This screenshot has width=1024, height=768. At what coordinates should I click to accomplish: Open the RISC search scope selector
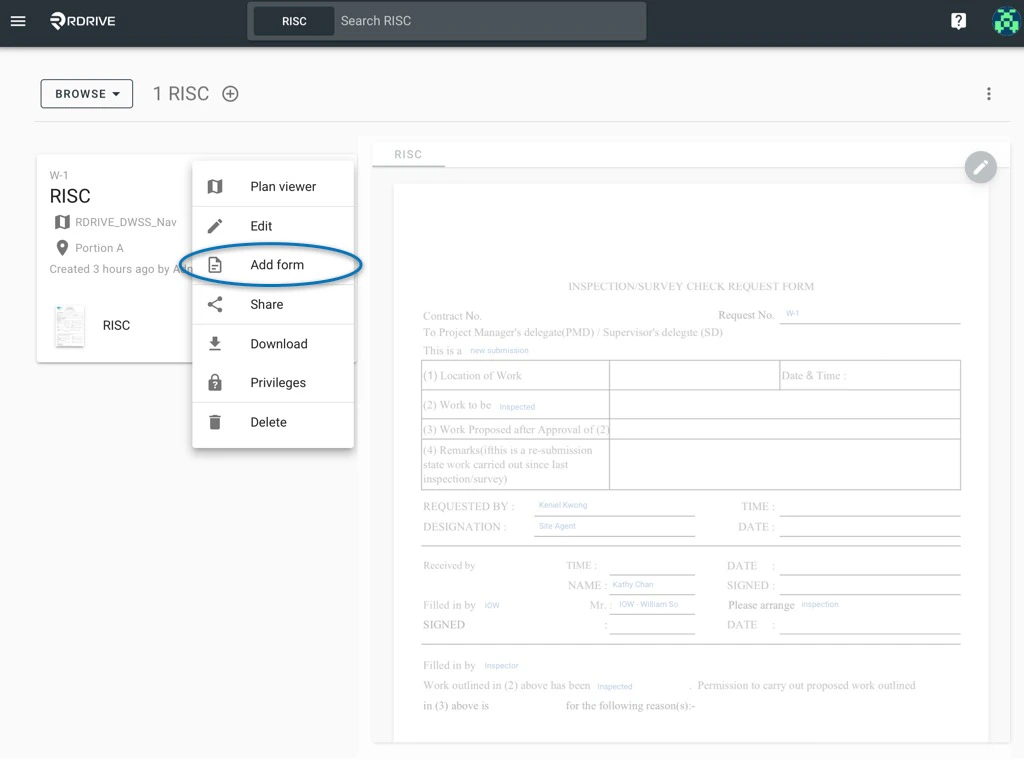coord(293,20)
